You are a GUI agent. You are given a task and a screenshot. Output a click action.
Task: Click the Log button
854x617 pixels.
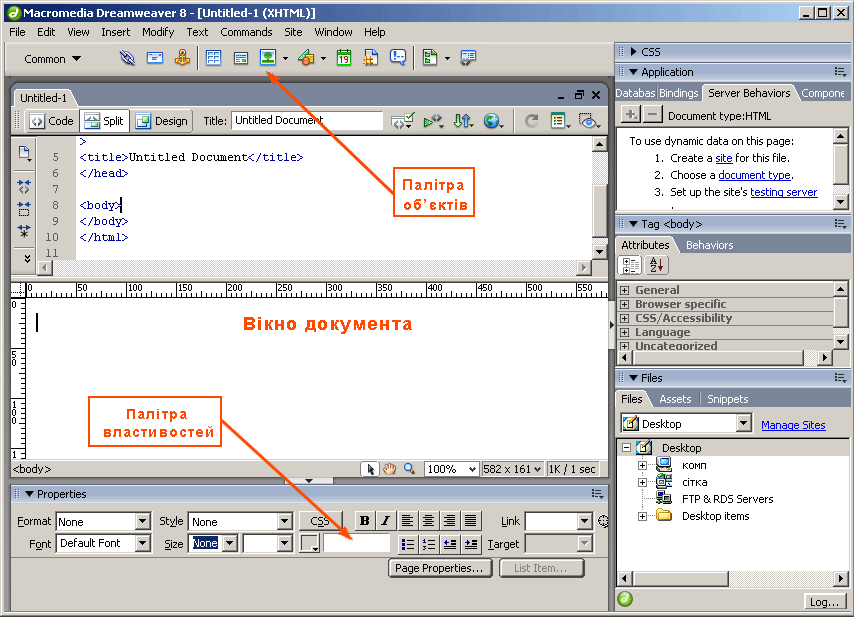click(x=824, y=602)
